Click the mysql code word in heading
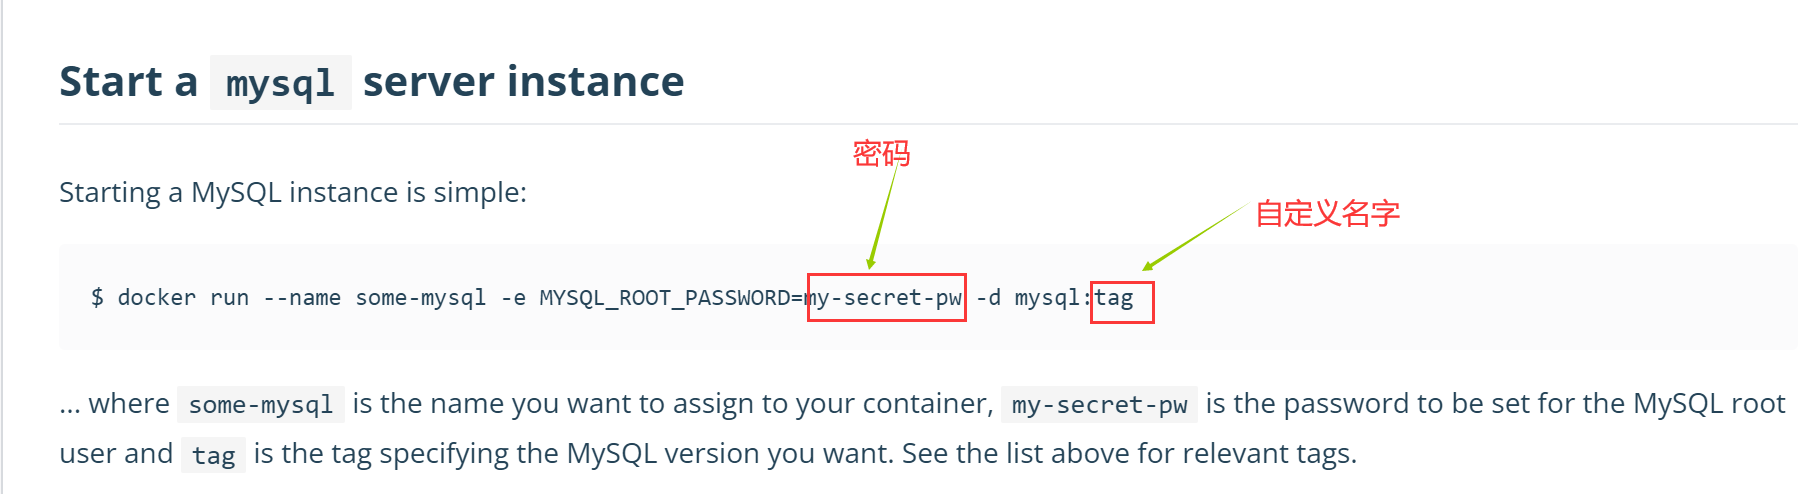The image size is (1816, 494). coord(280,83)
